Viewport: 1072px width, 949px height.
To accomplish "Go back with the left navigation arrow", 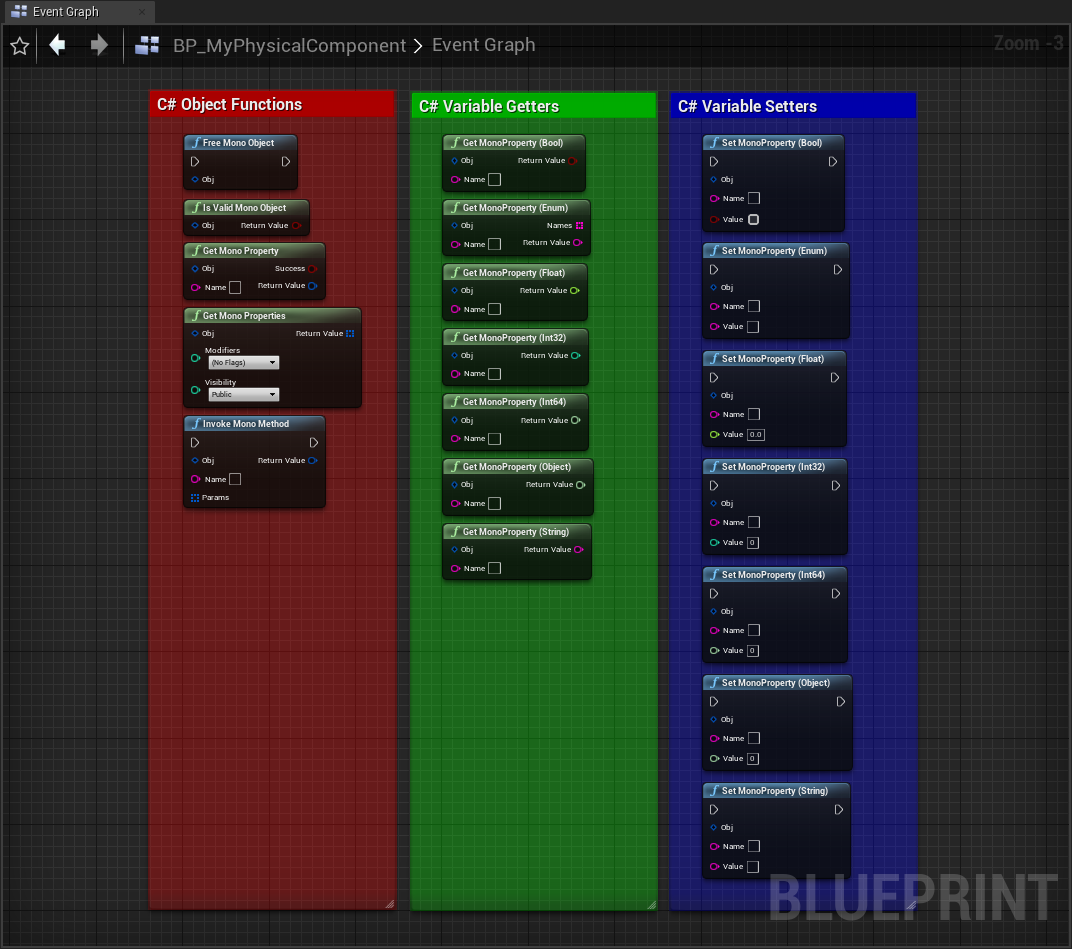I will (x=57, y=45).
